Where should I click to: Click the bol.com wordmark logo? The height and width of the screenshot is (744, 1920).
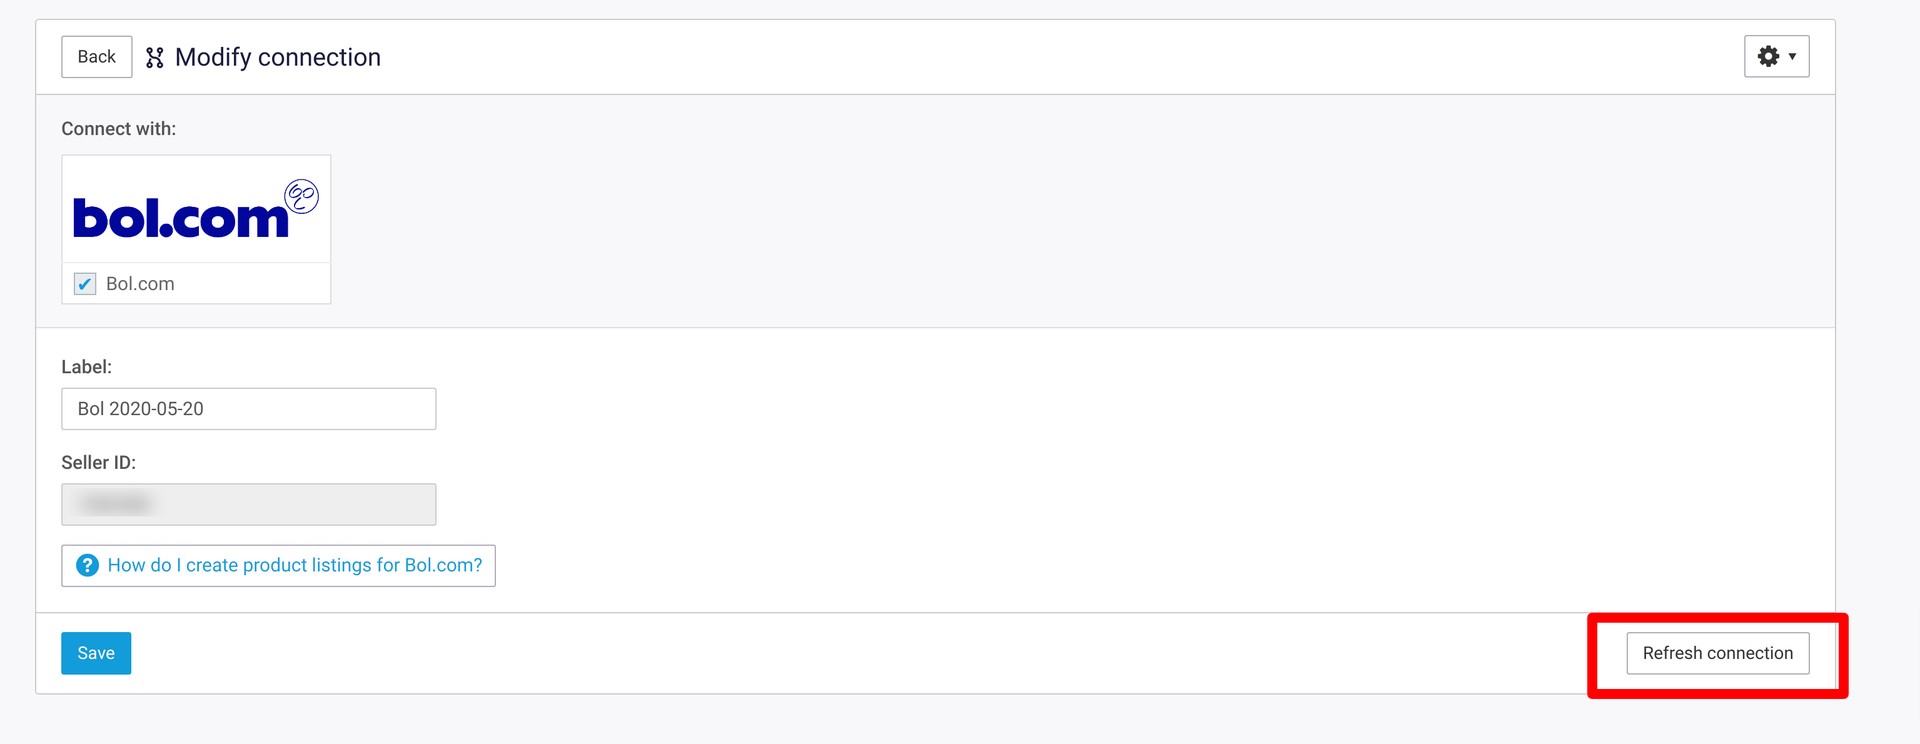pyautogui.click(x=181, y=218)
